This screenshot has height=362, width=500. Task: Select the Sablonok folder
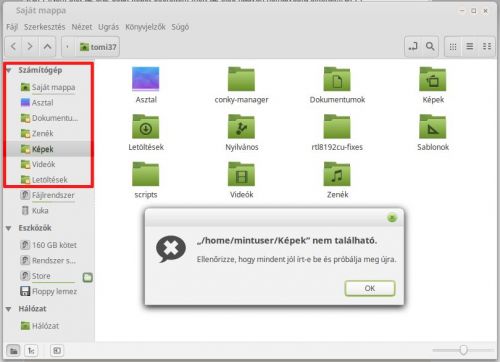[433, 133]
